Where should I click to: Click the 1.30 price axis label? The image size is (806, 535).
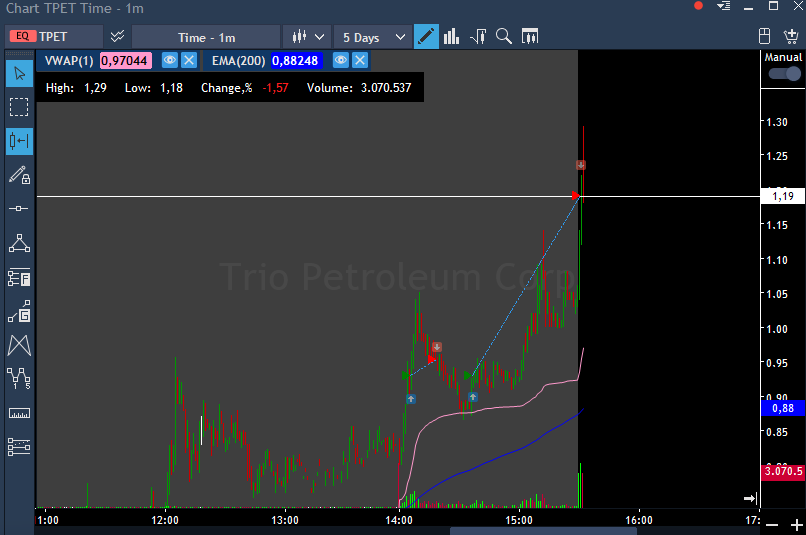(777, 122)
